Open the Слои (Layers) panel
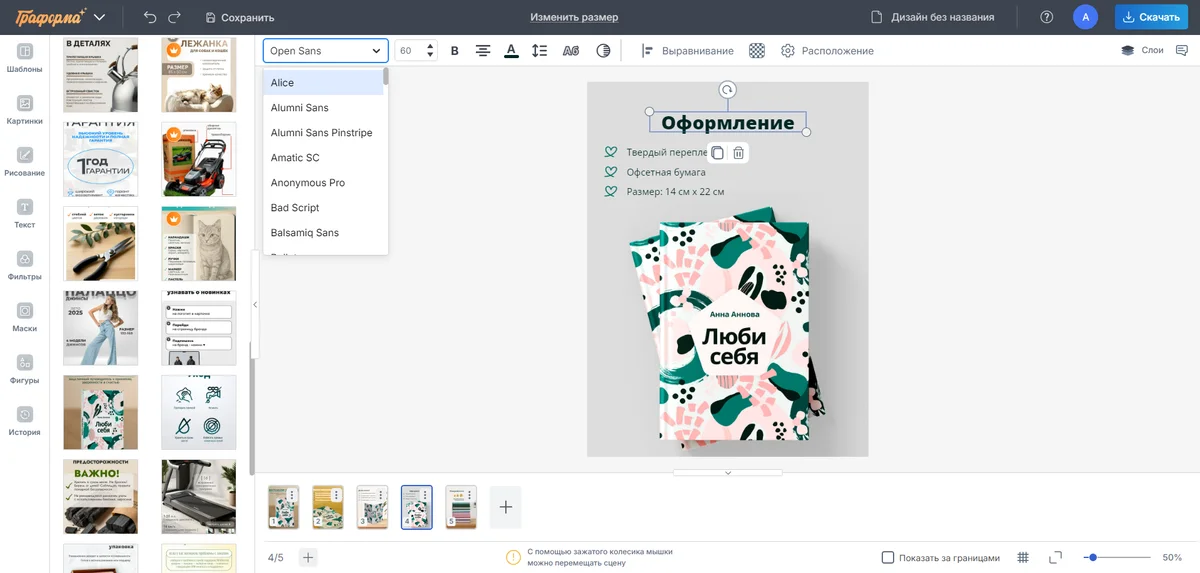The width and height of the screenshot is (1200, 573). coord(1142,50)
